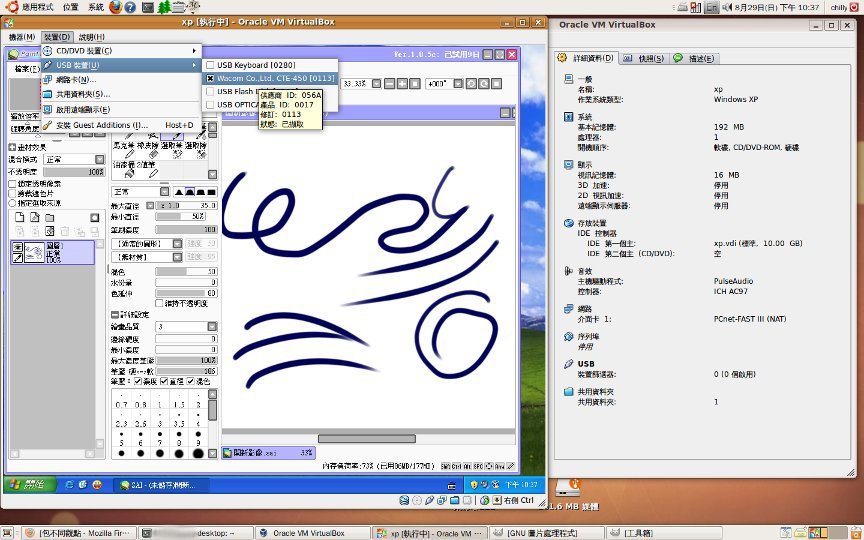Select the bucket tool (油漆桶) in SAI
The image size is (864, 540).
123,170
